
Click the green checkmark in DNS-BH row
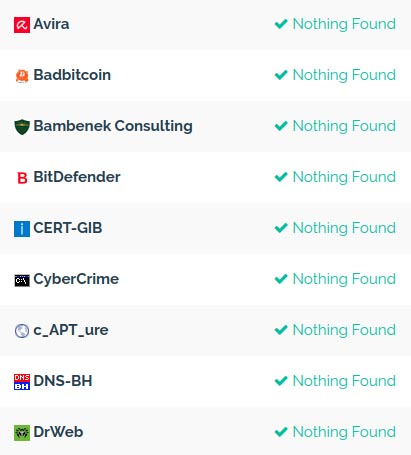281,381
